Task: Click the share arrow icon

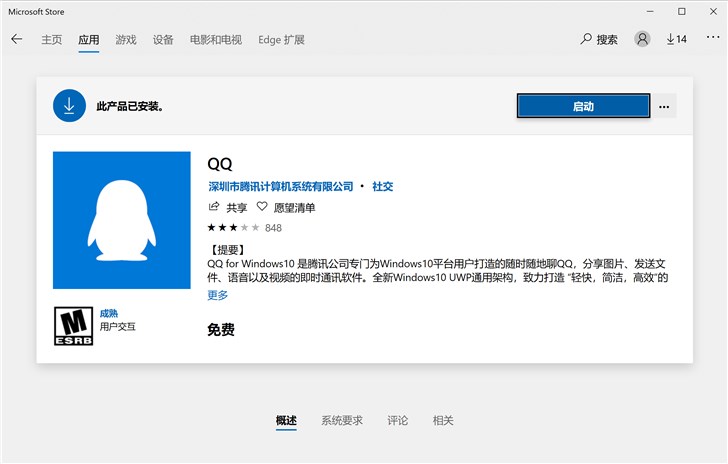Action: 214,207
